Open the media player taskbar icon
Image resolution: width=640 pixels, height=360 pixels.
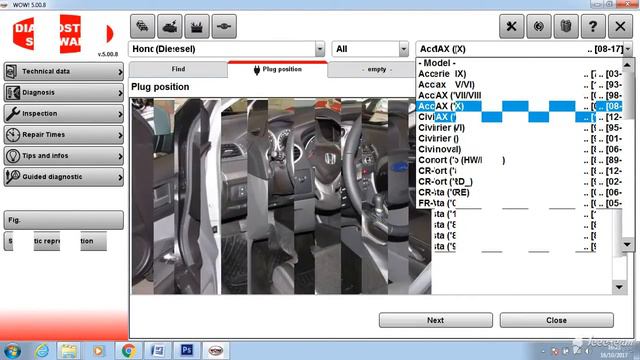pos(98,351)
